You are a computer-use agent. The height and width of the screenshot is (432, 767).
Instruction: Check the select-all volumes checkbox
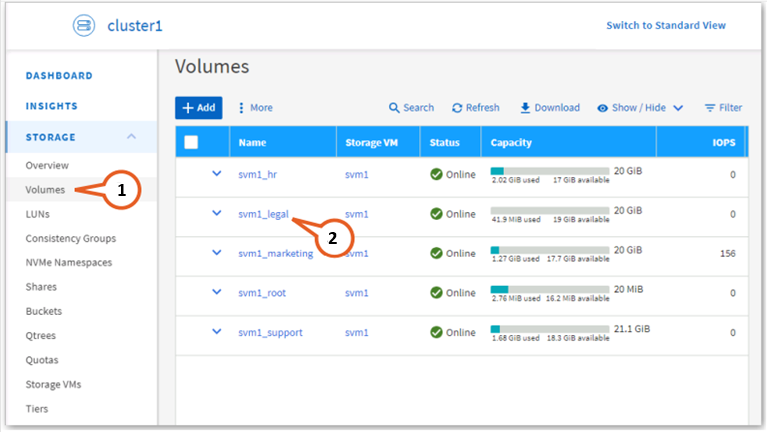(x=191, y=143)
